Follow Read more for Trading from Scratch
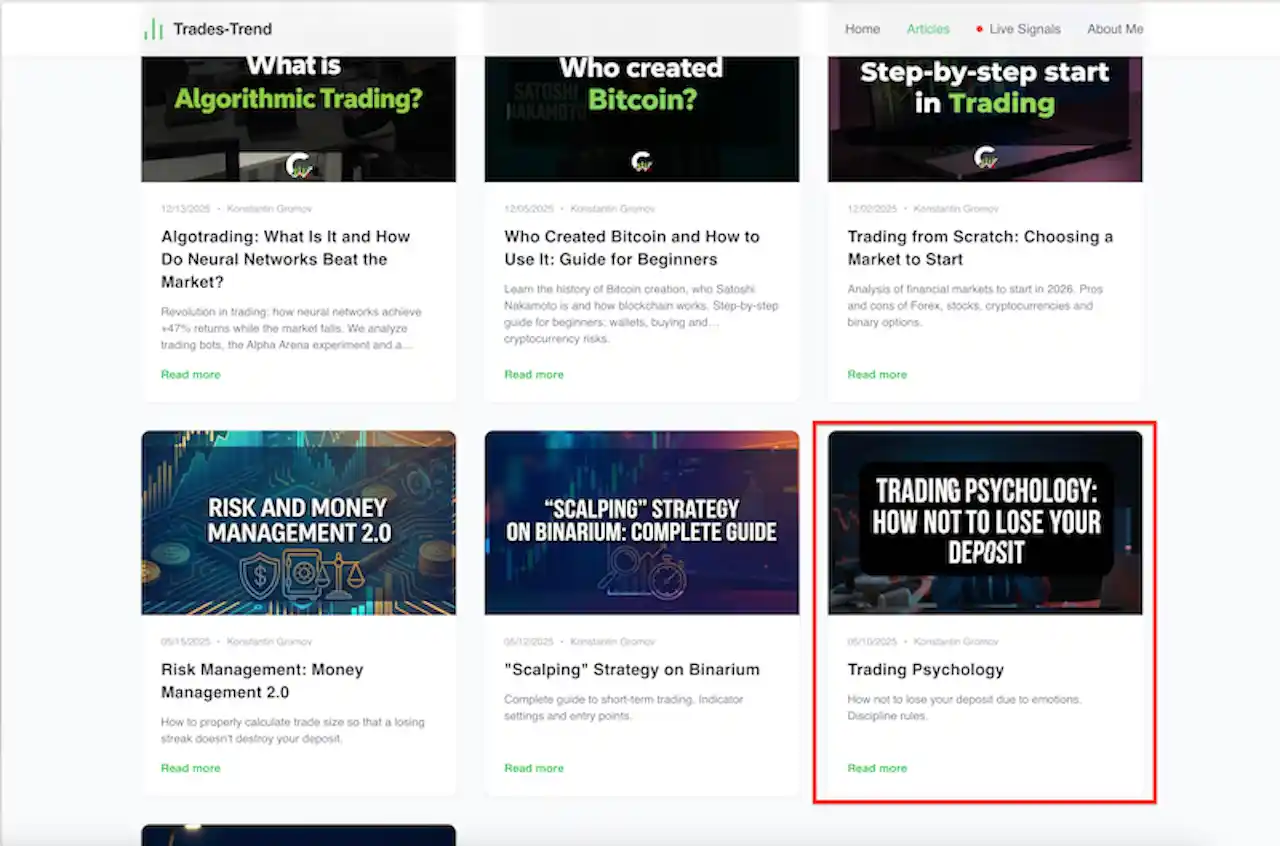This screenshot has width=1280, height=846. [x=877, y=374]
